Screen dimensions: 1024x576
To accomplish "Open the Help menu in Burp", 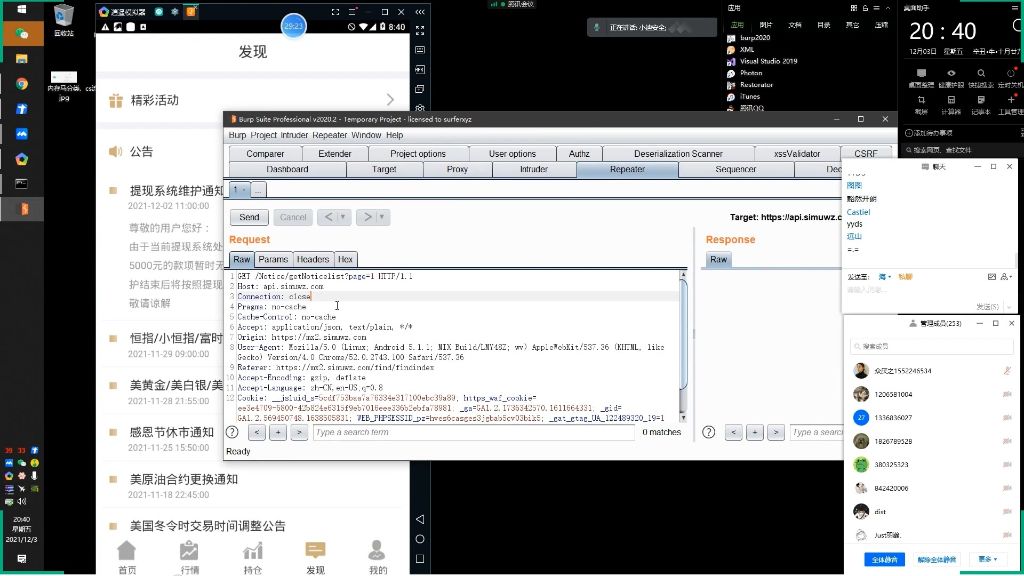I will [394, 135].
